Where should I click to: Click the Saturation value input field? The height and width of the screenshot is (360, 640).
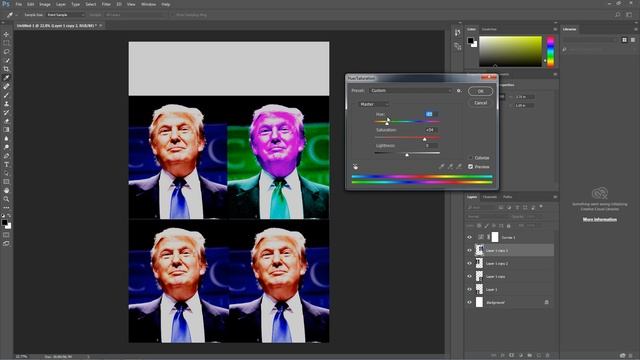[x=431, y=130]
